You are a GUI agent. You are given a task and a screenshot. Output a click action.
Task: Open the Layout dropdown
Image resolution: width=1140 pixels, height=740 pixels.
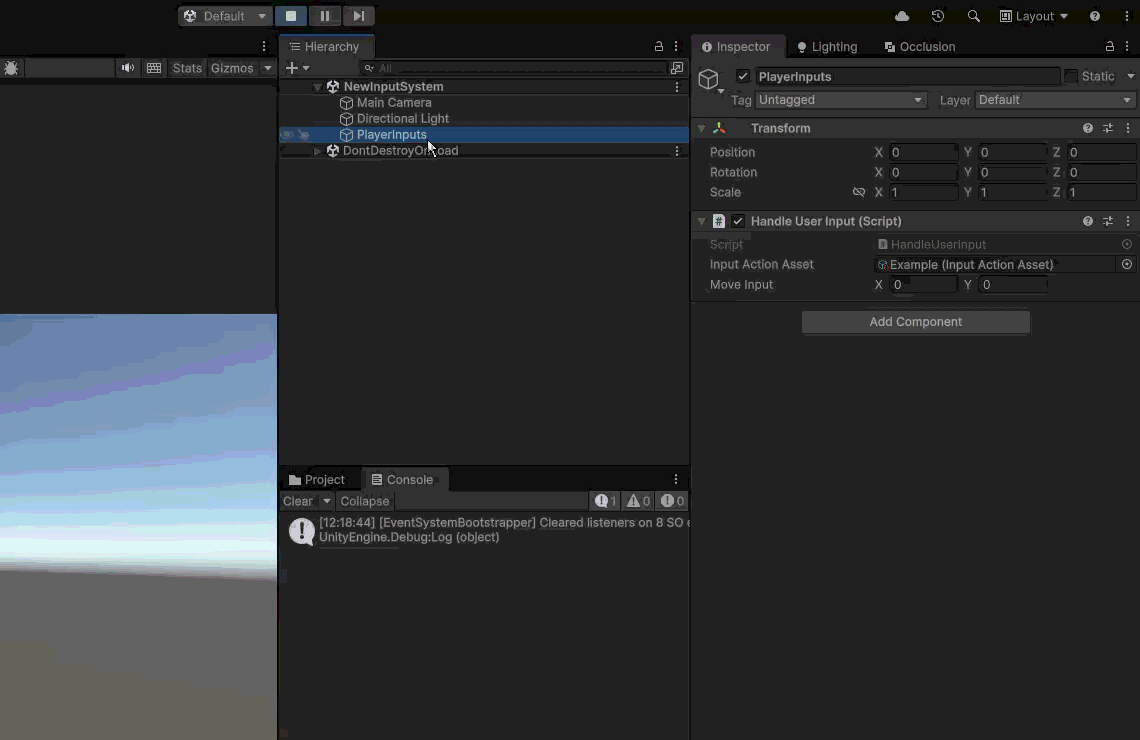(x=1034, y=16)
